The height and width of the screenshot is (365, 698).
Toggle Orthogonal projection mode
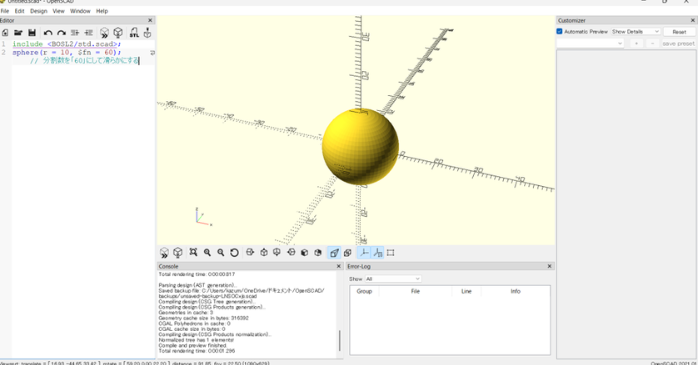pyautogui.click(x=348, y=252)
